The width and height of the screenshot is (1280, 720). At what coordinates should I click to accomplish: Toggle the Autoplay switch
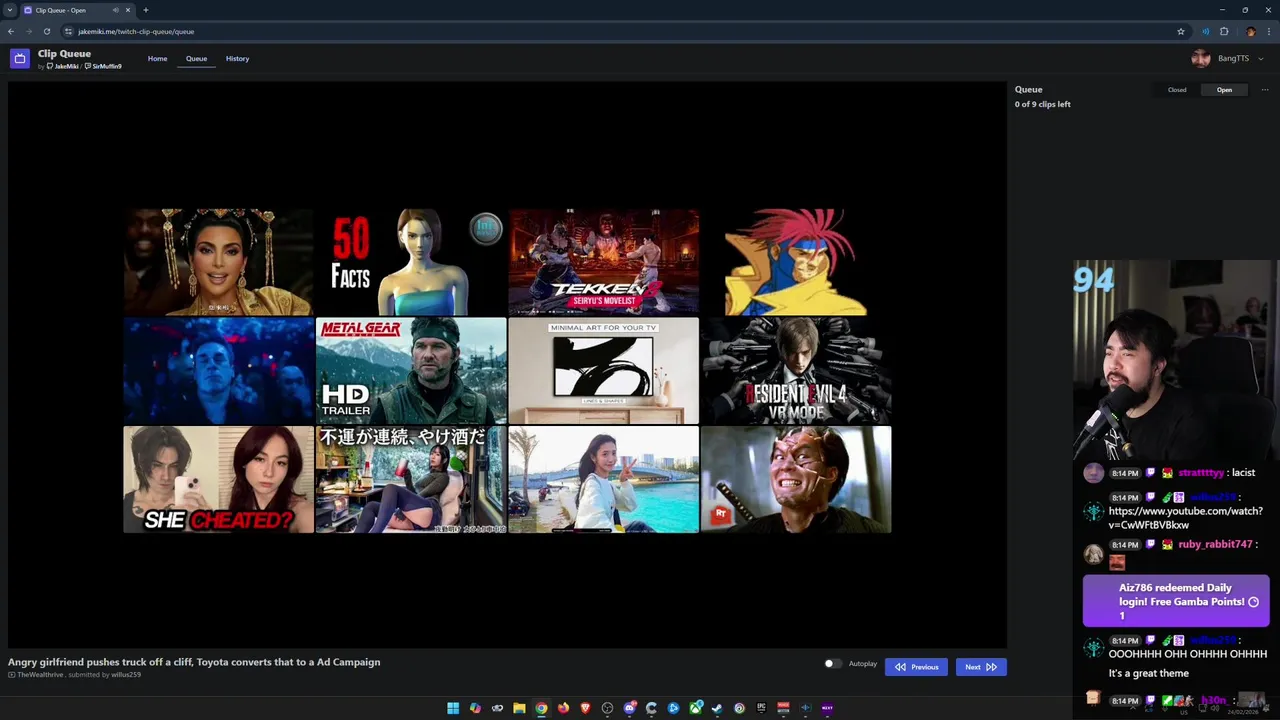[832, 664]
